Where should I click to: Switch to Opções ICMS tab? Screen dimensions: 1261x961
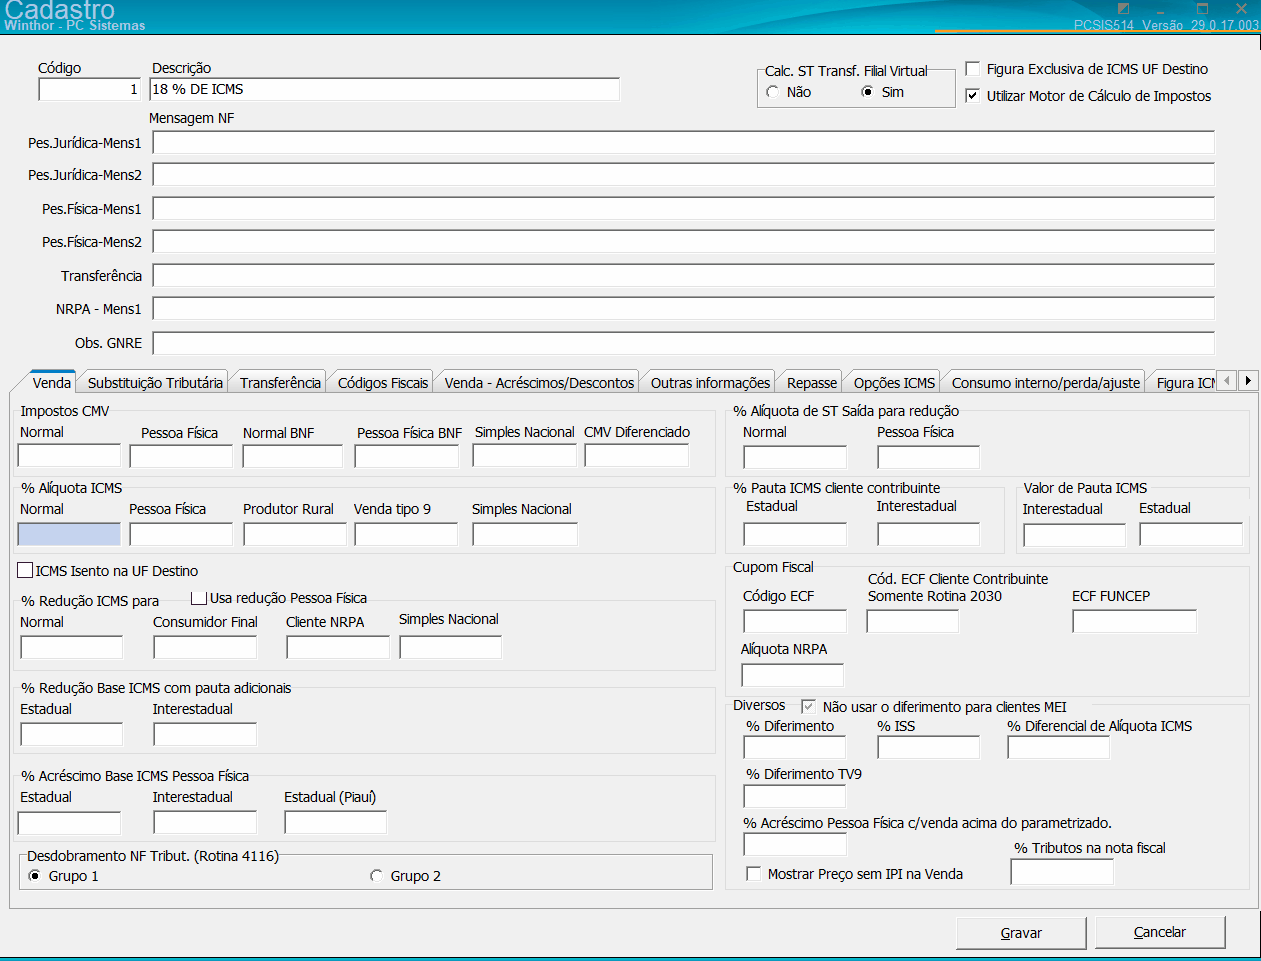tap(894, 383)
